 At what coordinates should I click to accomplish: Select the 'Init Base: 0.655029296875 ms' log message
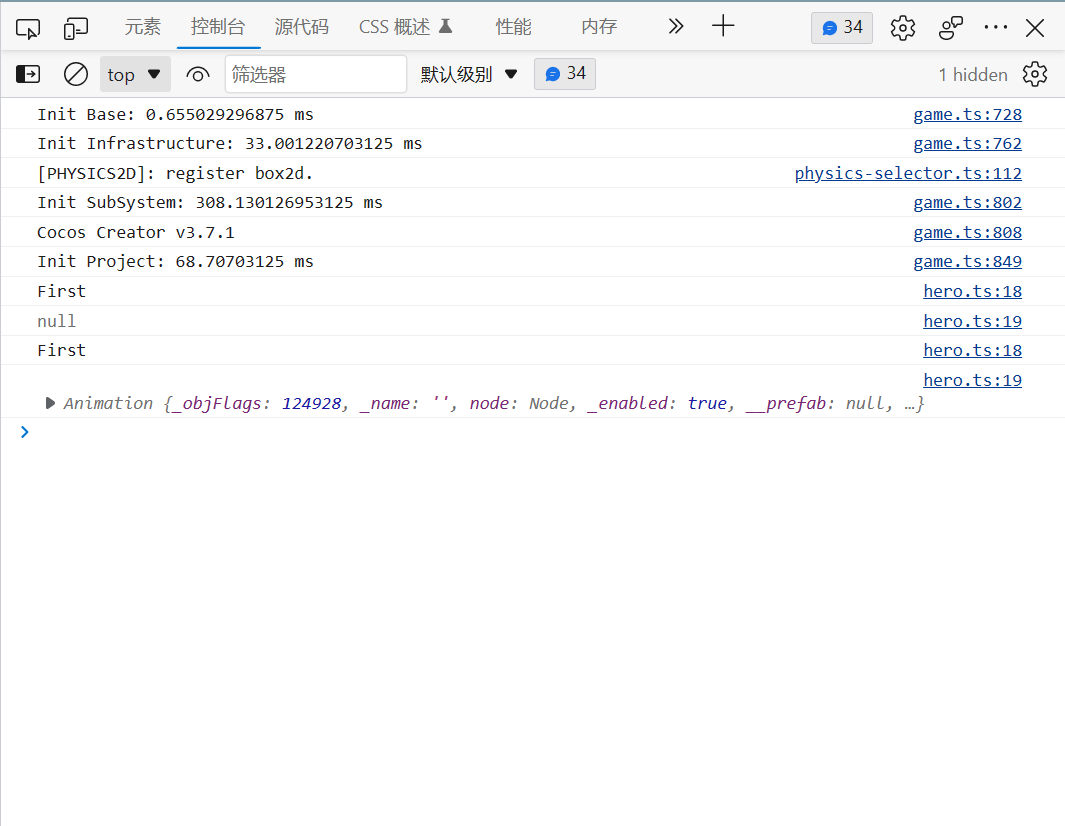(175, 114)
